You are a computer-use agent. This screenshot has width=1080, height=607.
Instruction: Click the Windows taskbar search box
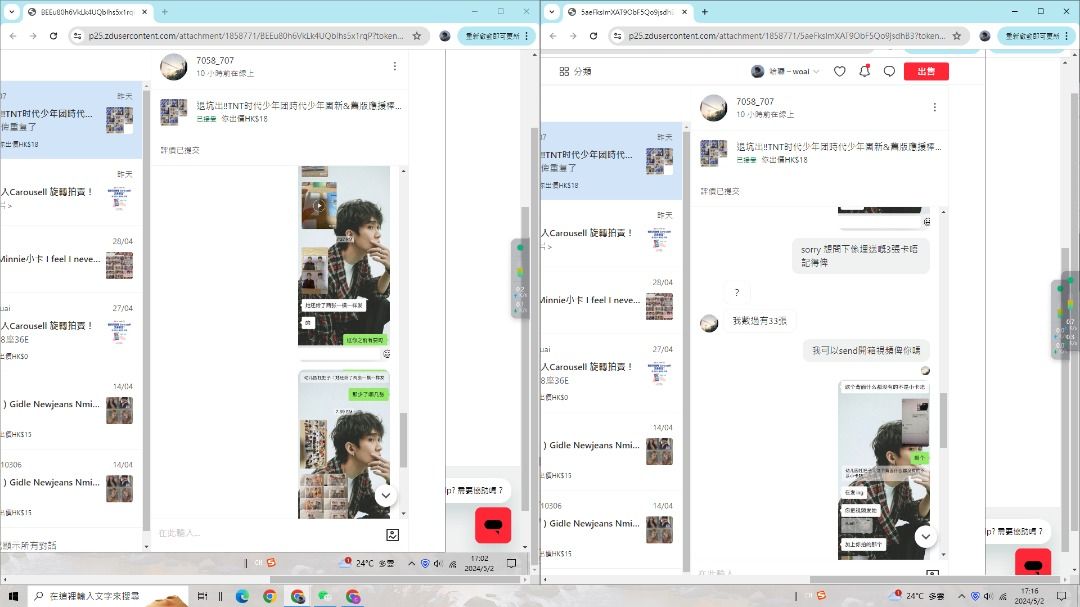(107, 596)
